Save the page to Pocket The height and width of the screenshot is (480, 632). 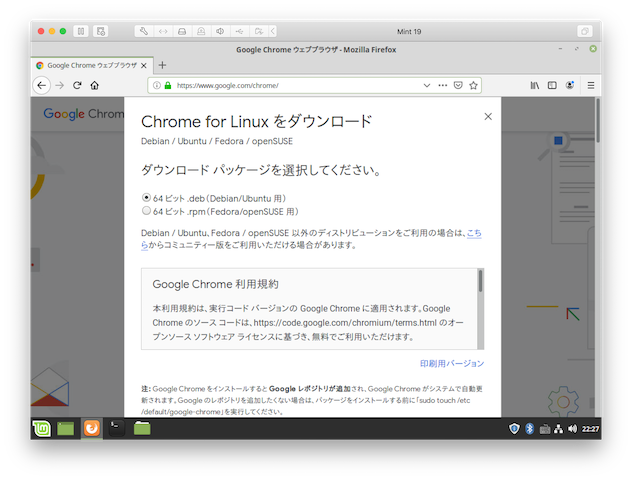click(x=458, y=85)
